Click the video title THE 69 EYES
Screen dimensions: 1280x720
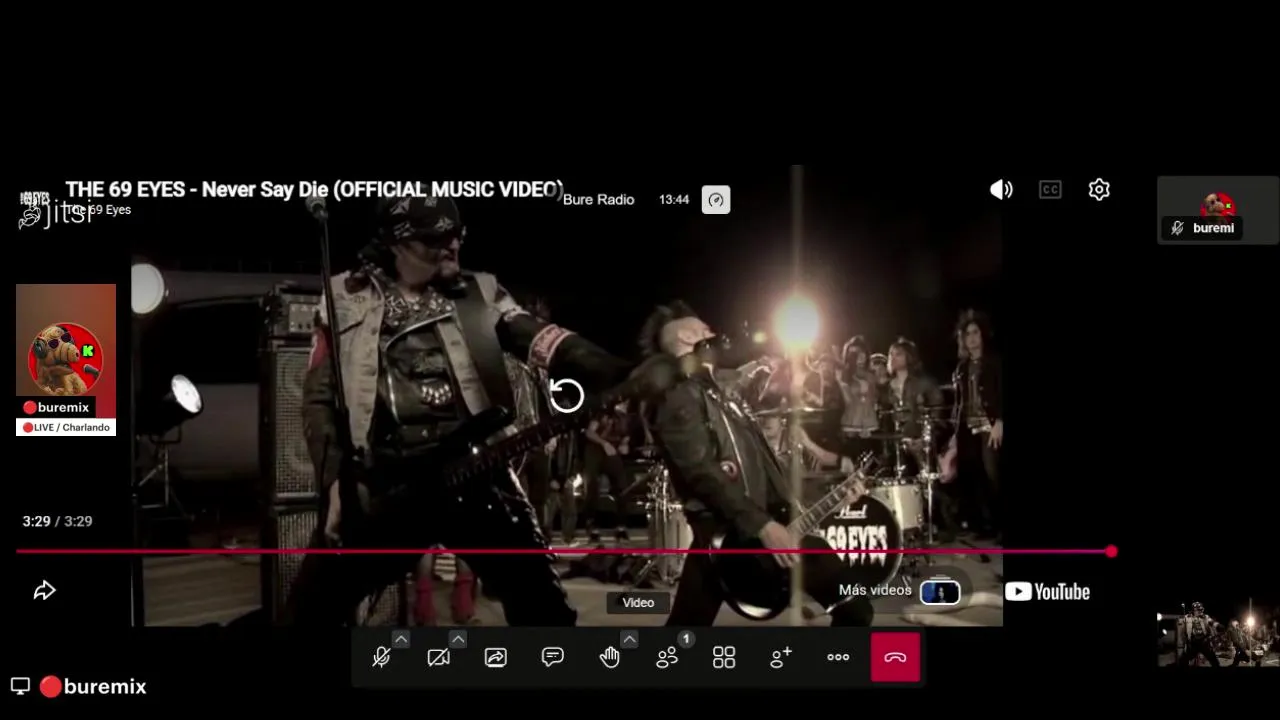coord(315,190)
